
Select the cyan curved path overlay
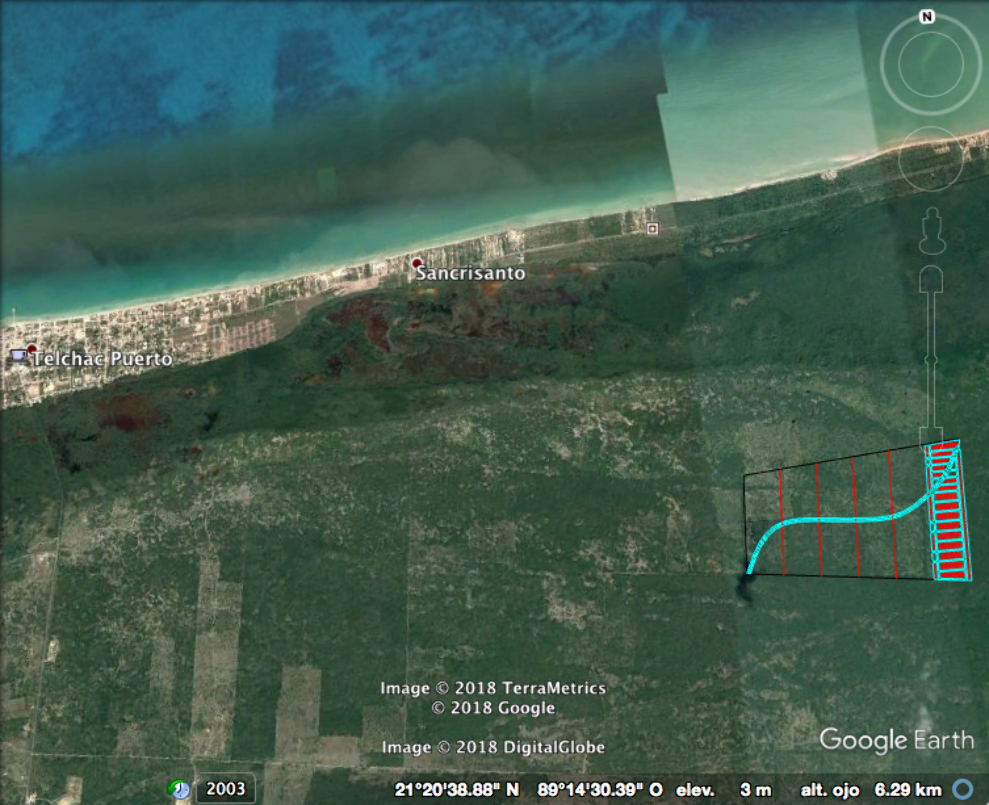(840, 521)
